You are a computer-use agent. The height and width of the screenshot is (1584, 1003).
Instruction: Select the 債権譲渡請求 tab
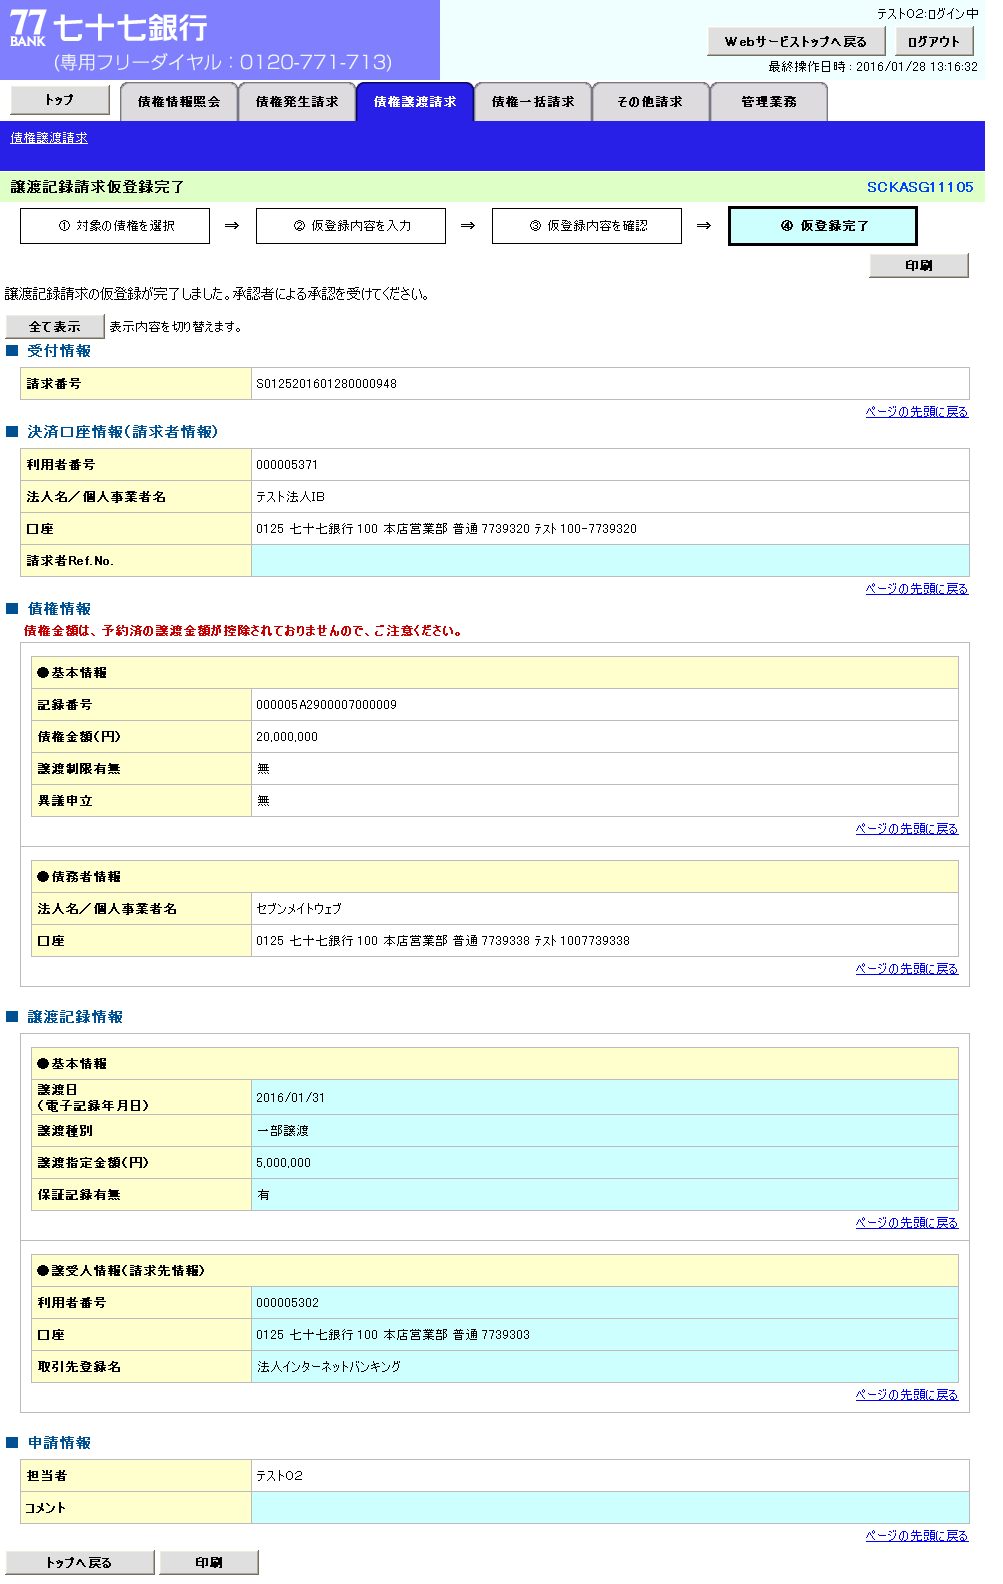pos(415,102)
